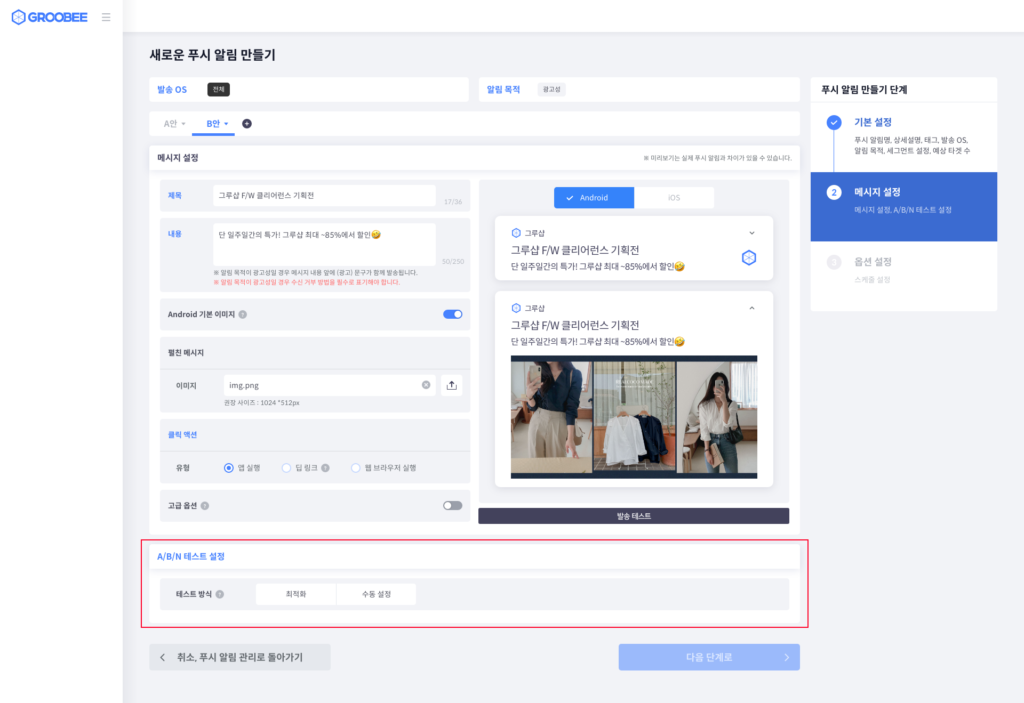Click the 발송 테스트 button
The image size is (1024, 703).
(633, 516)
